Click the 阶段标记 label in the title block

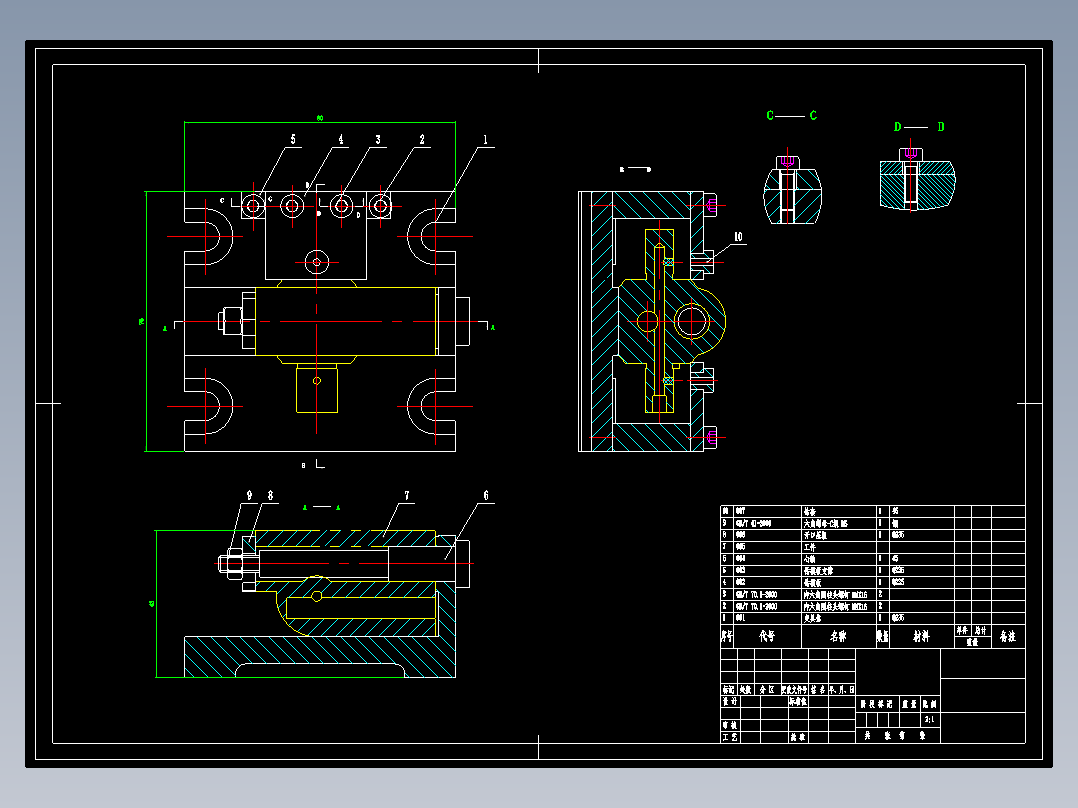click(877, 704)
